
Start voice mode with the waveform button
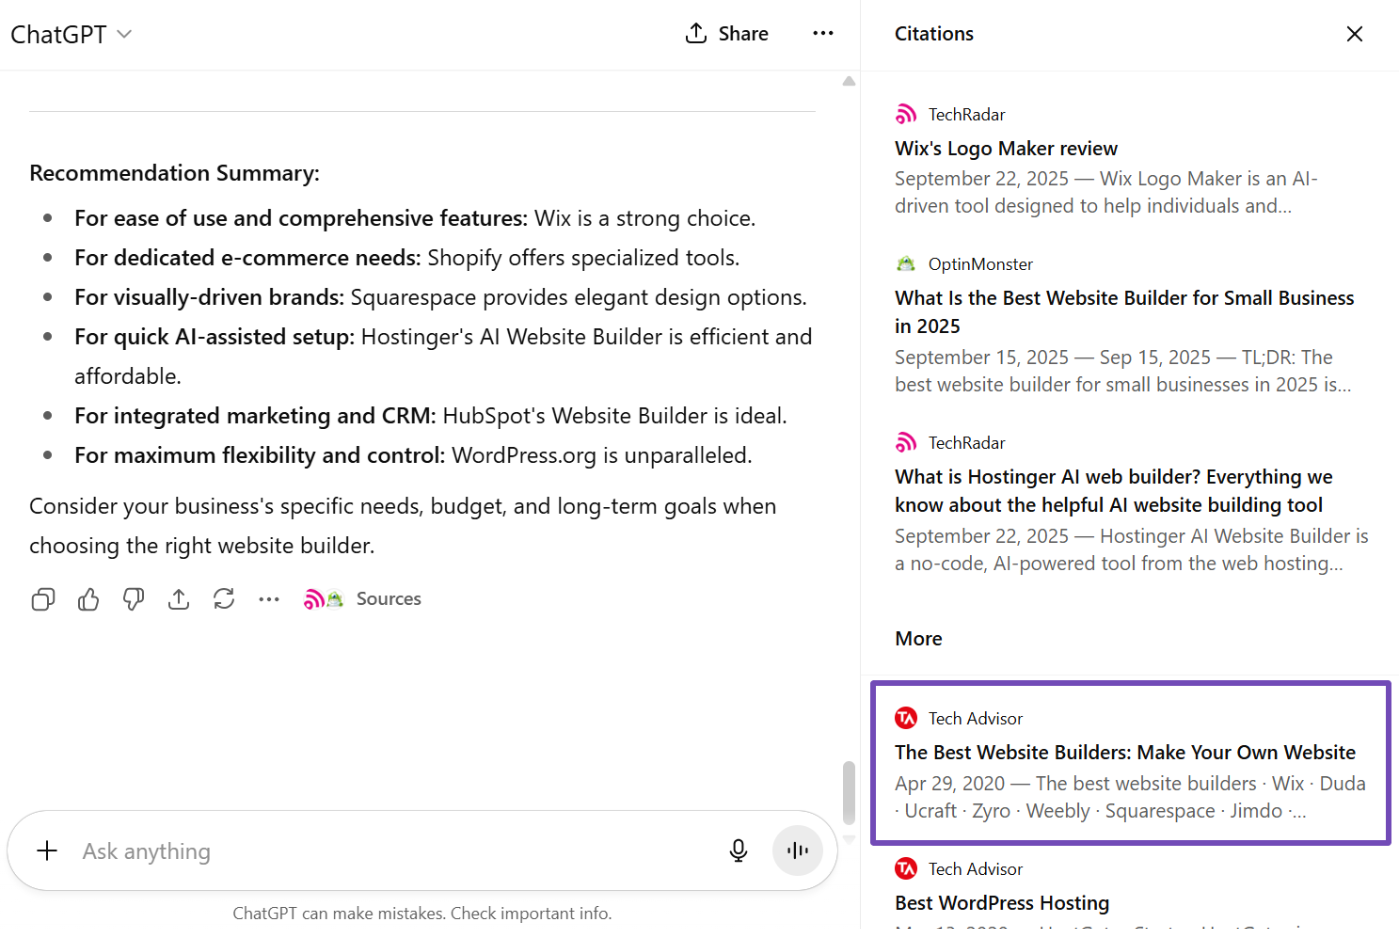[797, 851]
